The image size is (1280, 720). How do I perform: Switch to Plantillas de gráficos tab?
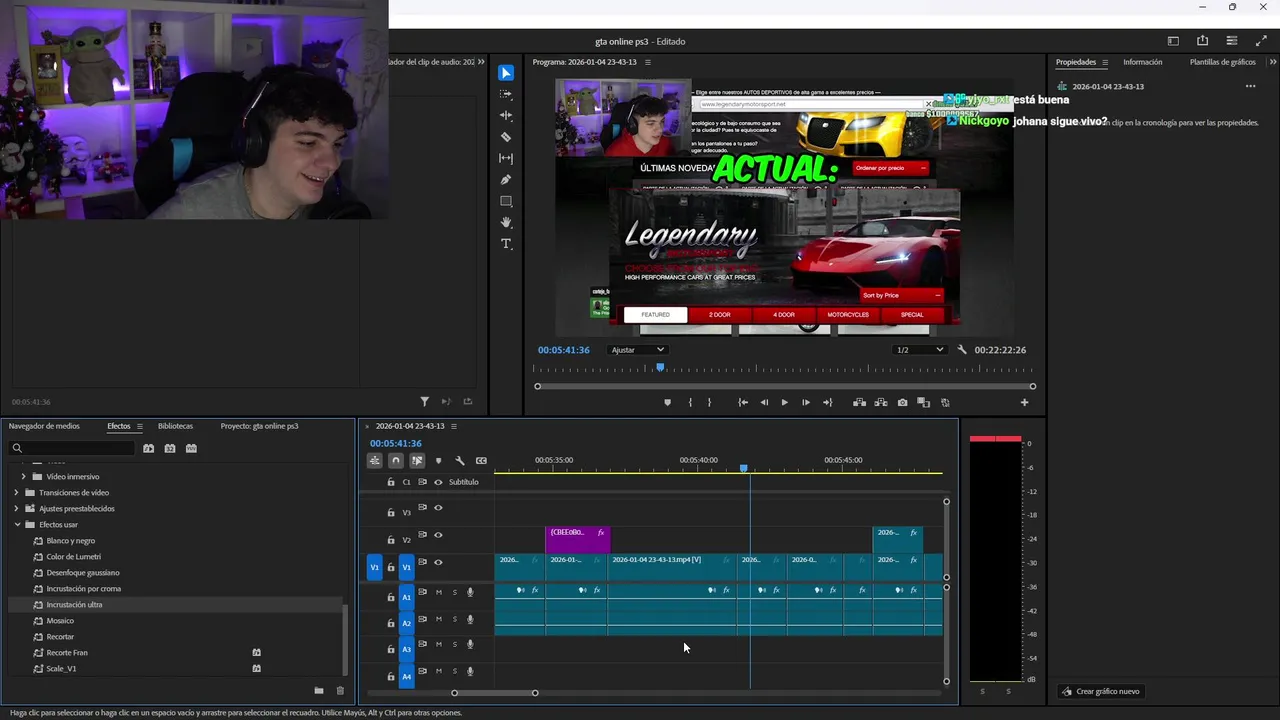[1222, 62]
